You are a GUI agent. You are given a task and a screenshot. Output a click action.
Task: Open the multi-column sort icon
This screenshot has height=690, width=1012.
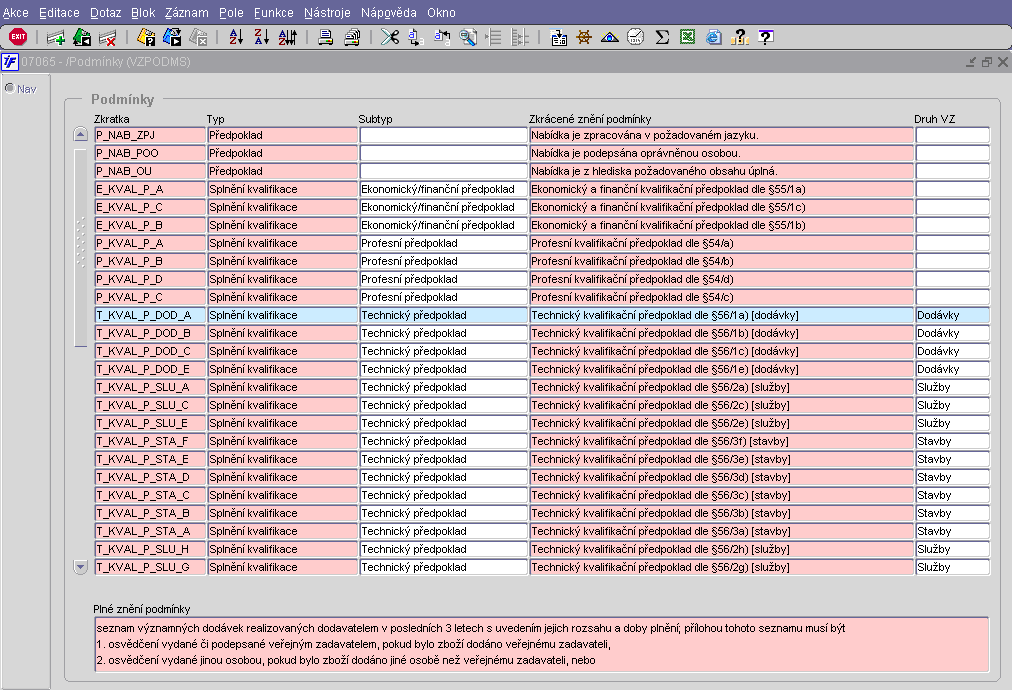click(x=287, y=37)
